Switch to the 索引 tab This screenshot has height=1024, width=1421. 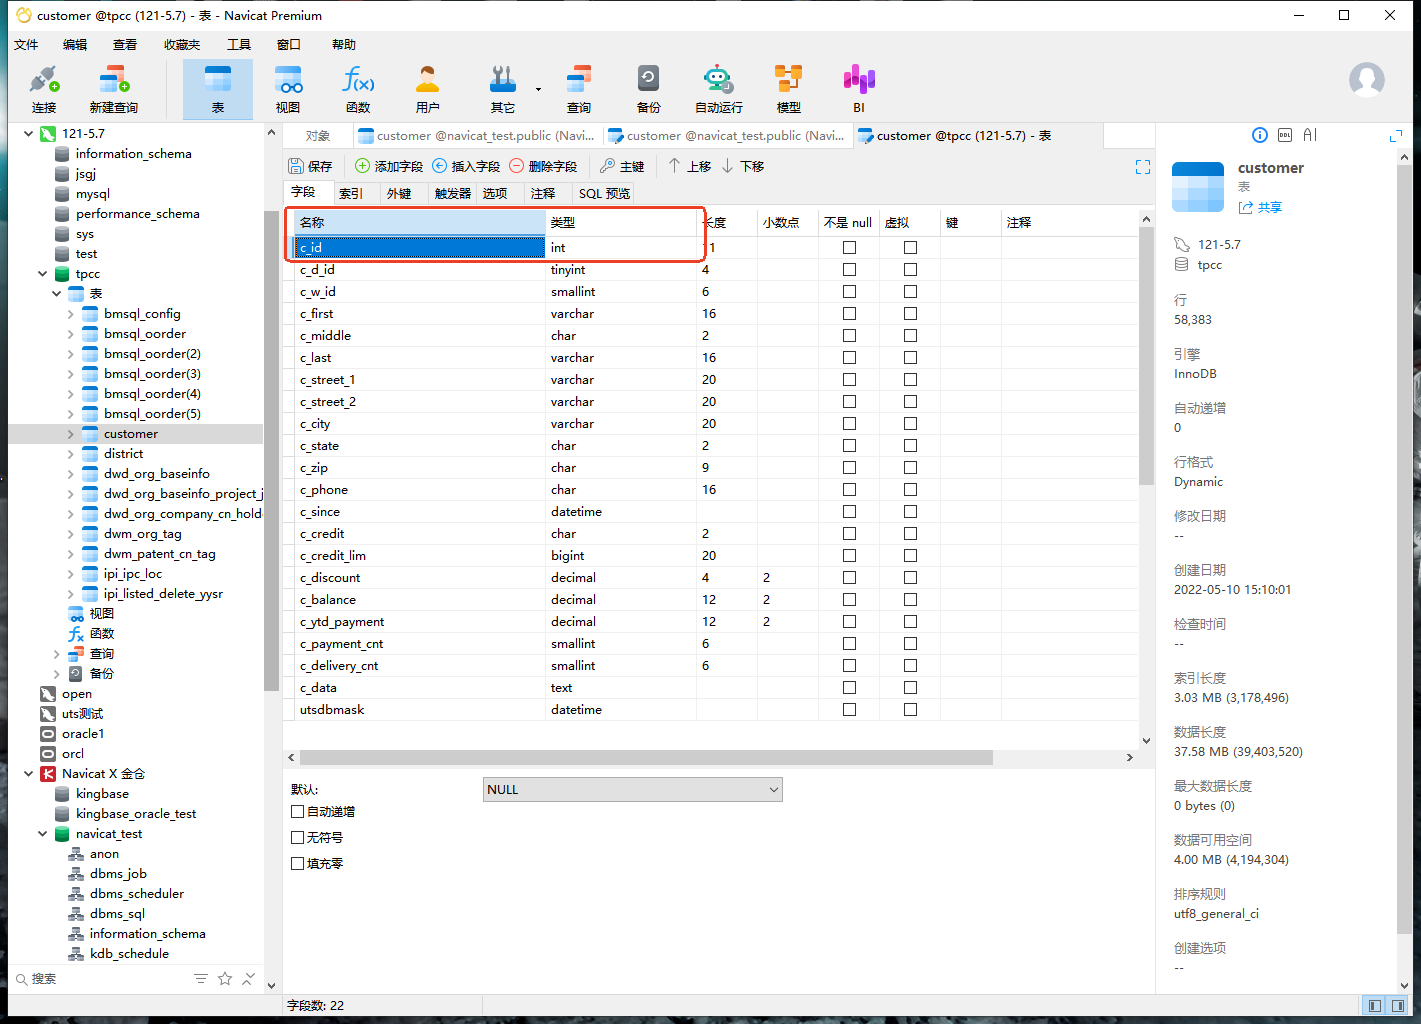click(x=351, y=193)
